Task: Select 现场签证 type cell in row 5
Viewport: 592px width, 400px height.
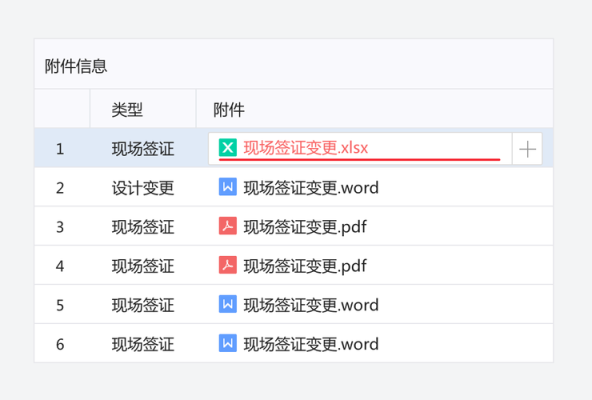Action: [143, 305]
